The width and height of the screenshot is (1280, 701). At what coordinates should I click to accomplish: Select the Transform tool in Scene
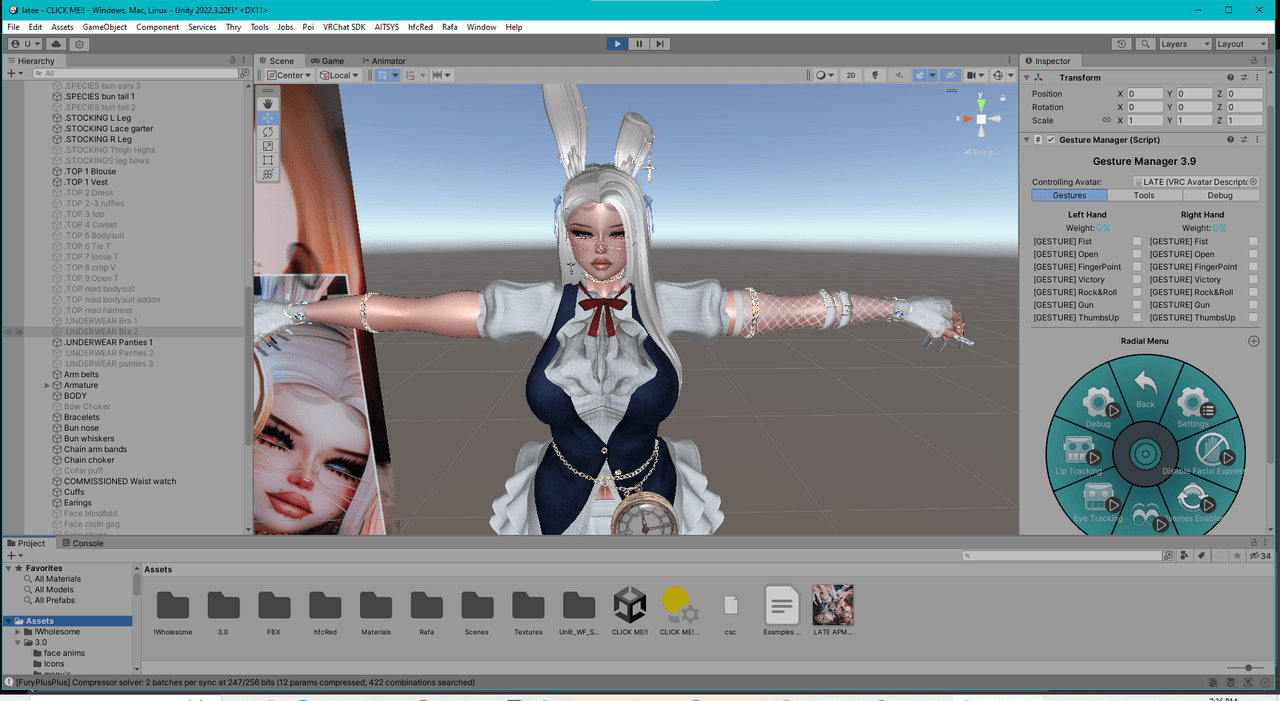[268, 174]
